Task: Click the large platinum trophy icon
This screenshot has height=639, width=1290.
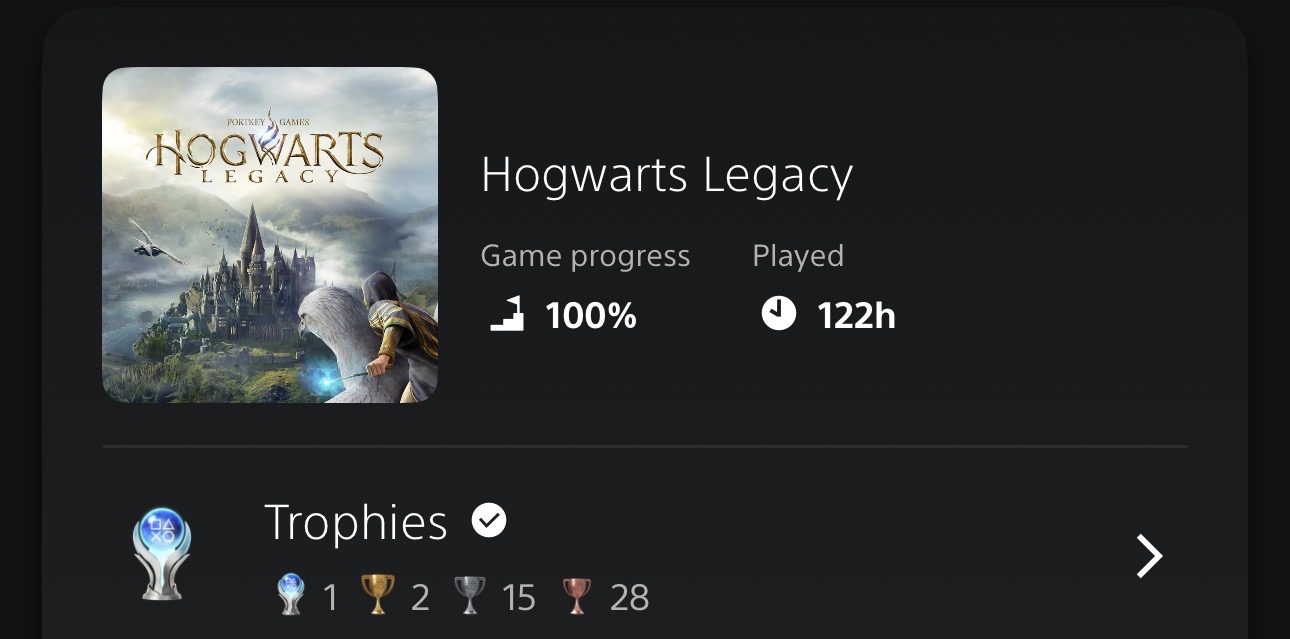Action: 161,554
